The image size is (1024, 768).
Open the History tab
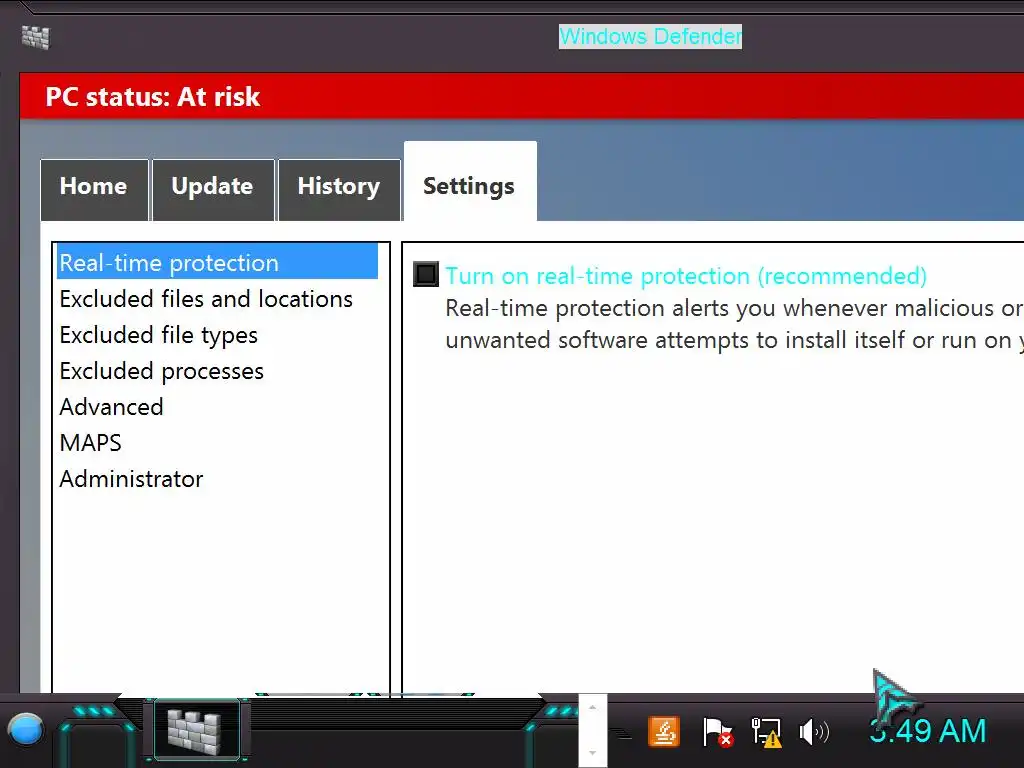[x=339, y=189]
